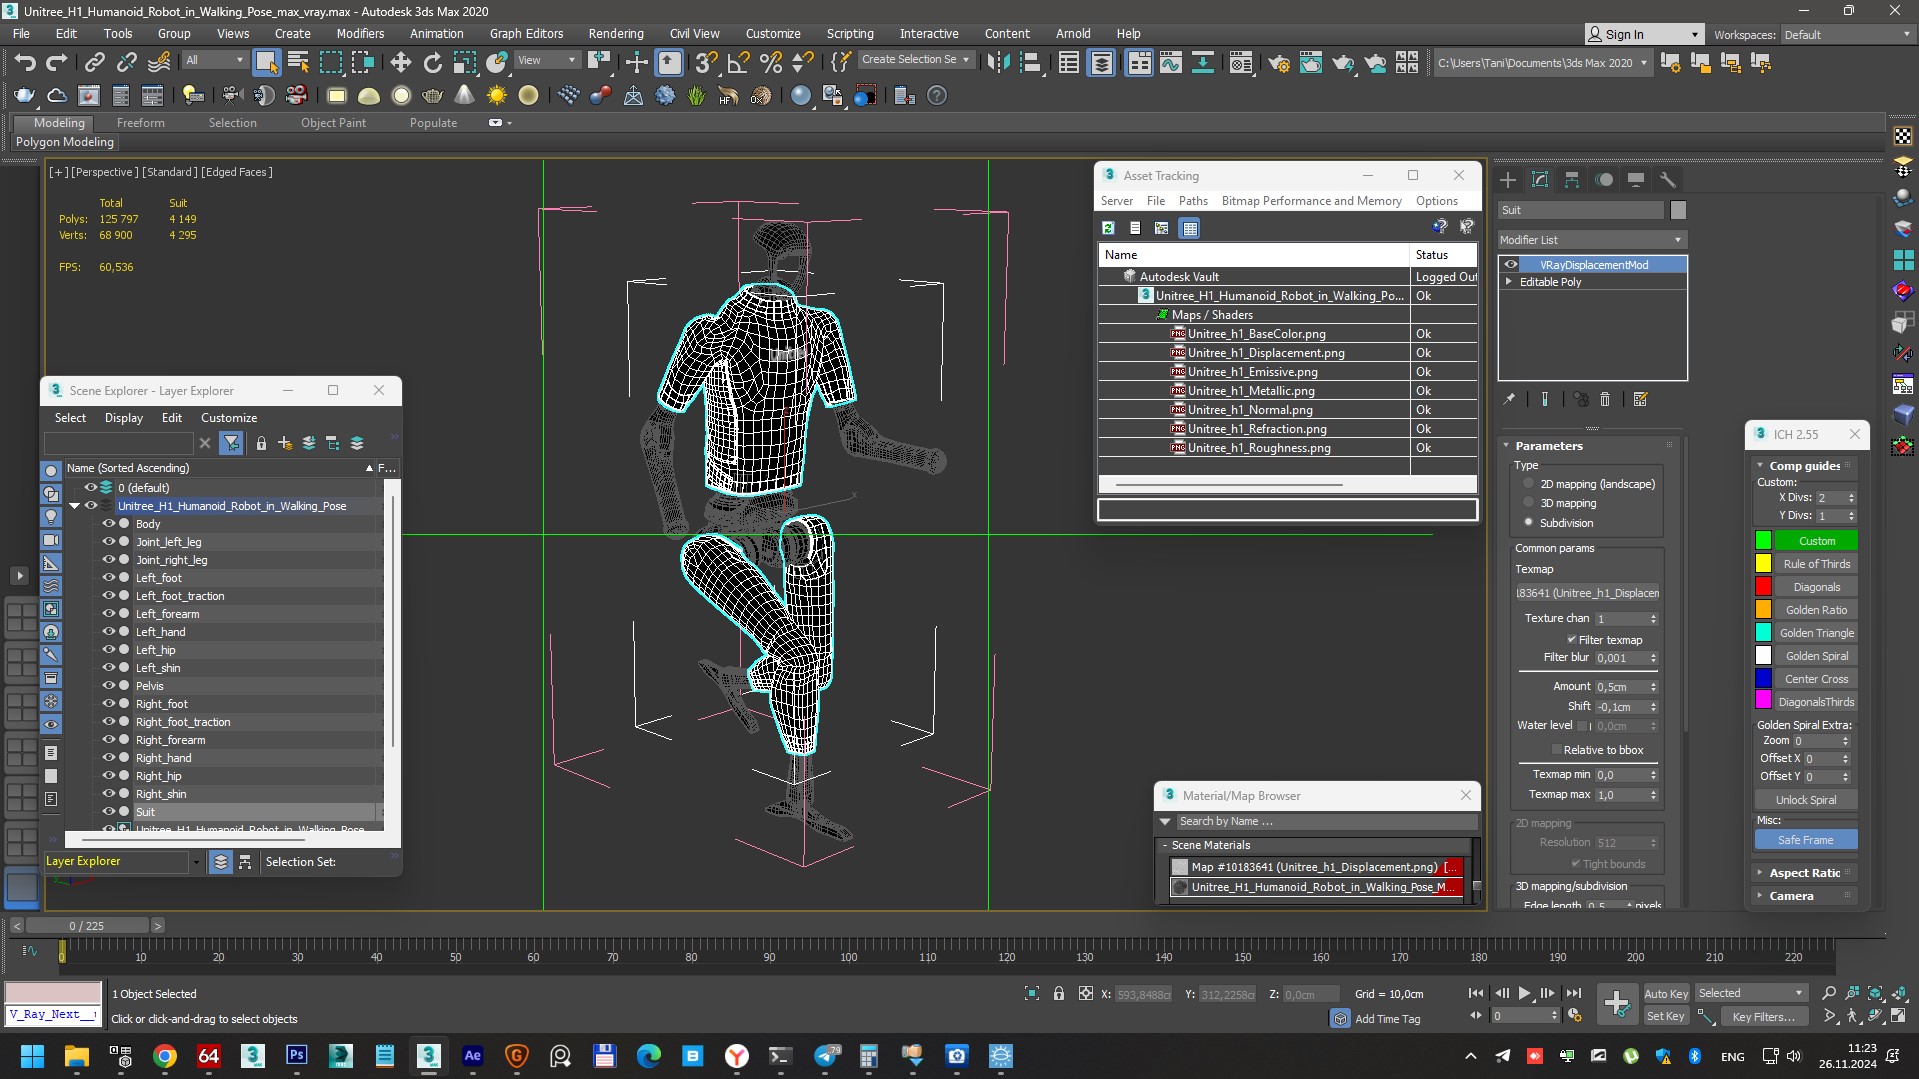This screenshot has height=1079, width=1919.
Task: Expand the Editable Poly stack entry
Action: 1509,282
